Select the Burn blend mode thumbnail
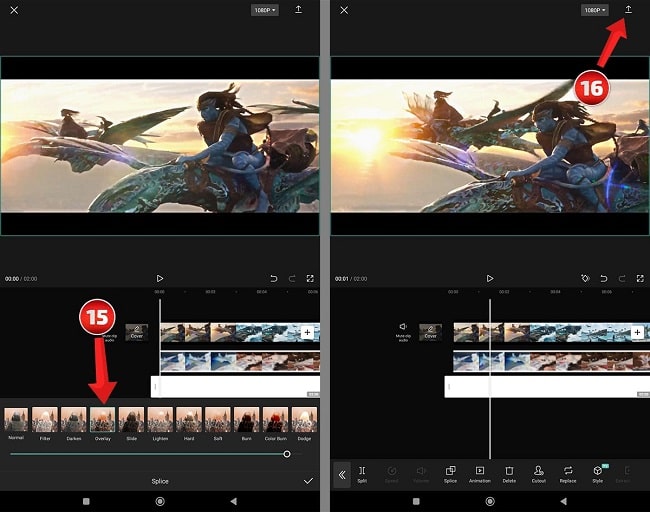 point(247,420)
